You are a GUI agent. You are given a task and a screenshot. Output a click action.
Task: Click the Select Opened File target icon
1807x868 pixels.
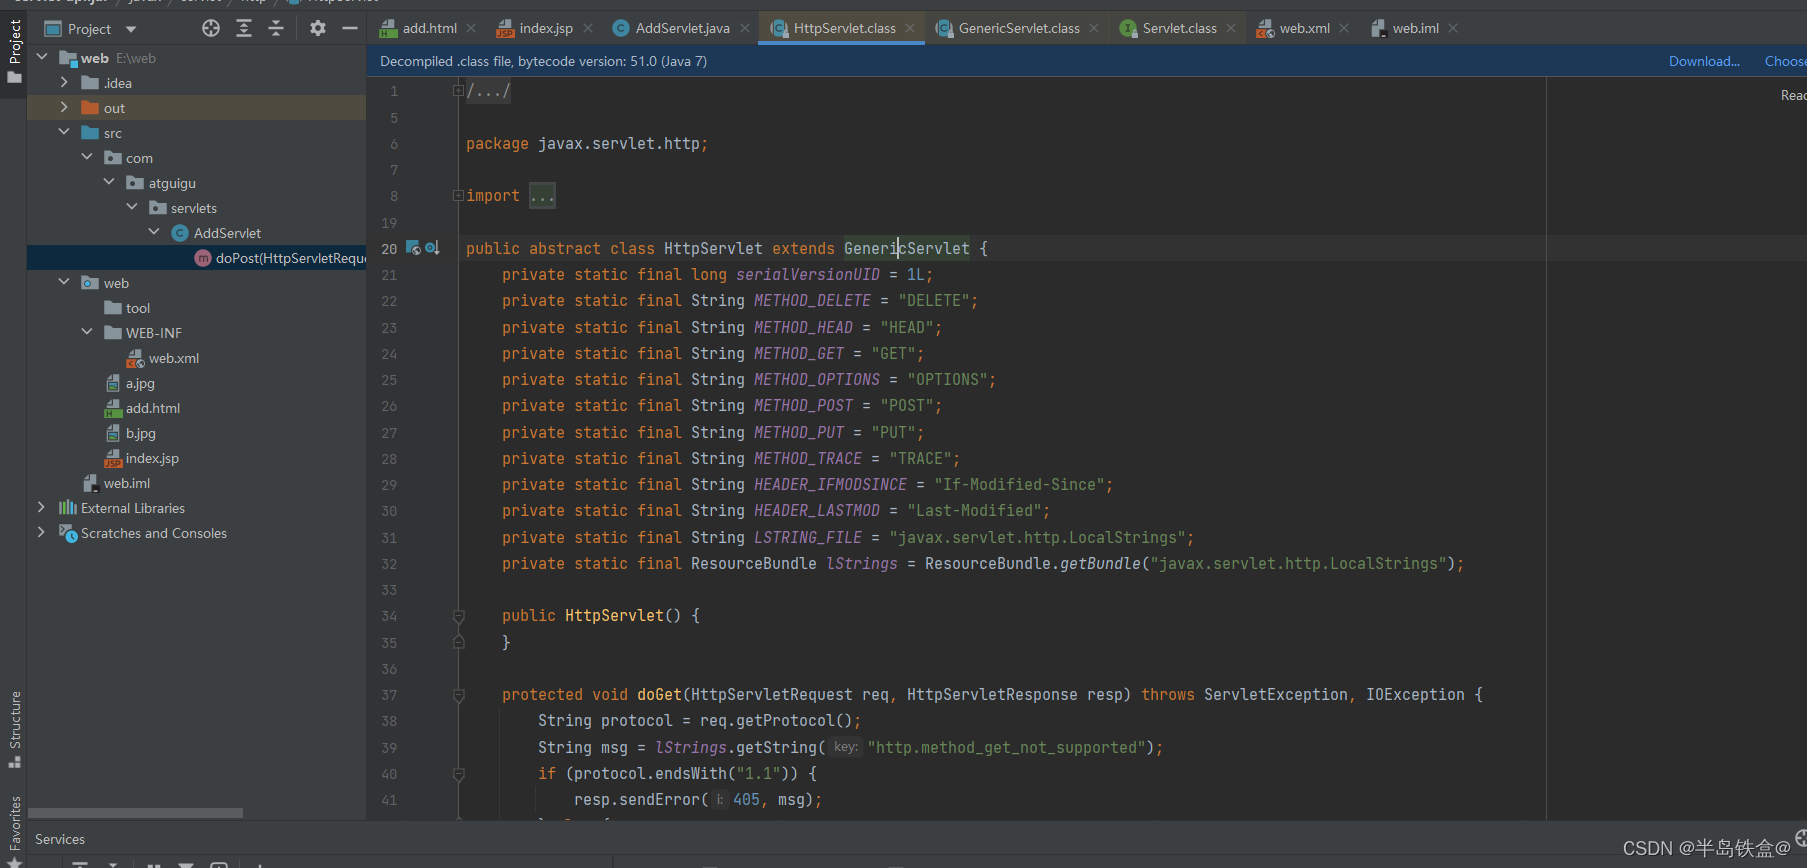pos(211,28)
